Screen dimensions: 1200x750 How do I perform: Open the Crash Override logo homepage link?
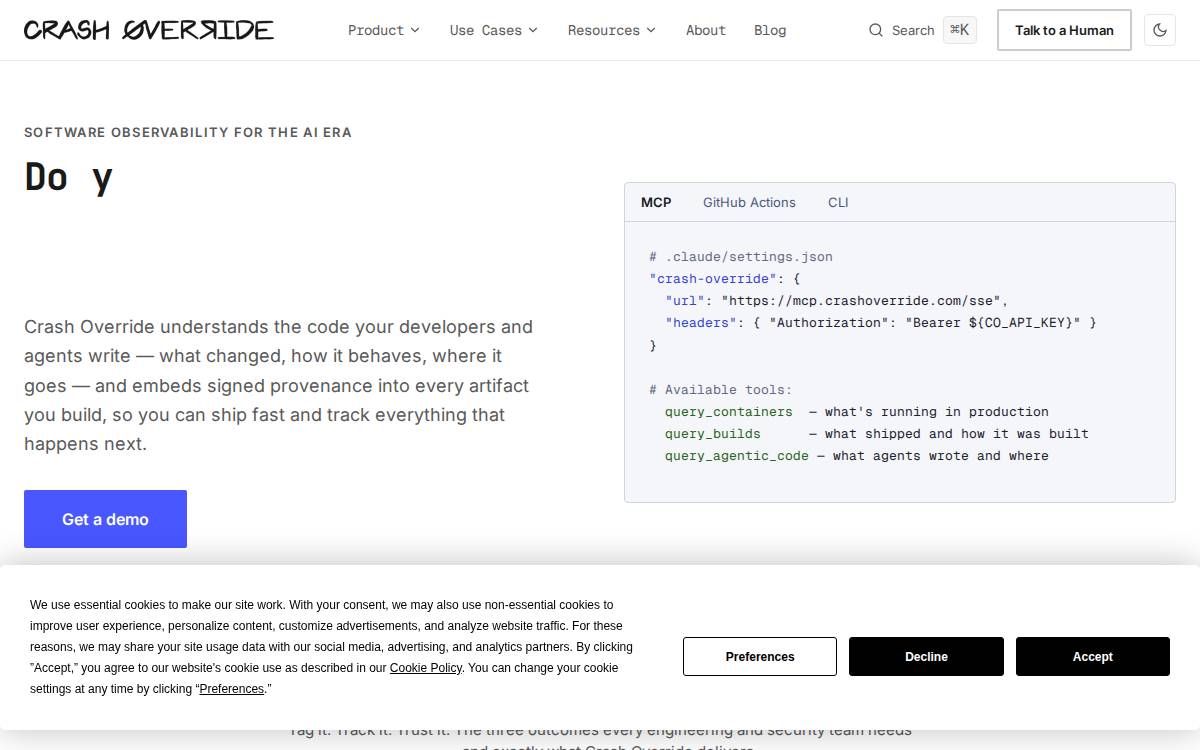click(x=149, y=30)
